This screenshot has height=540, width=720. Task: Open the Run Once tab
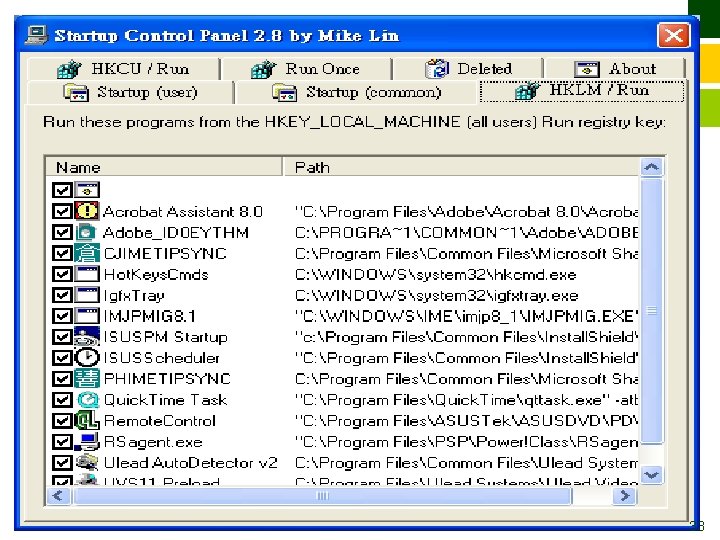[306, 69]
